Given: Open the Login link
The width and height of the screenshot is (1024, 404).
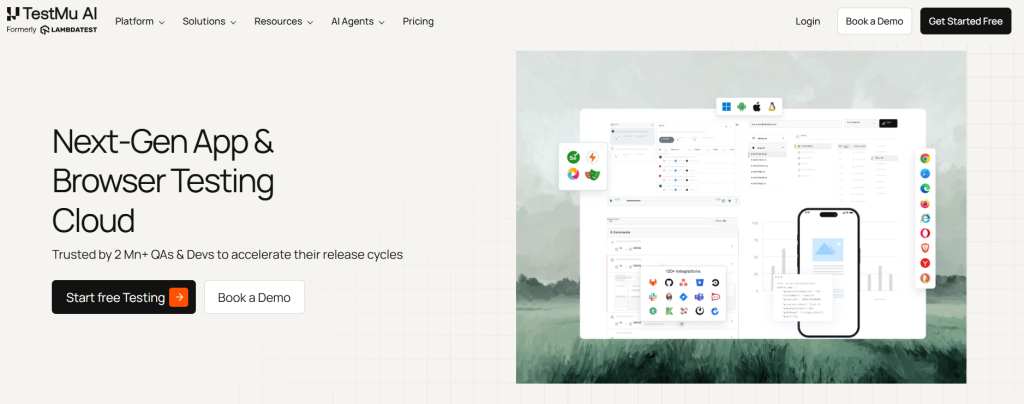Looking at the screenshot, I should point(807,21).
